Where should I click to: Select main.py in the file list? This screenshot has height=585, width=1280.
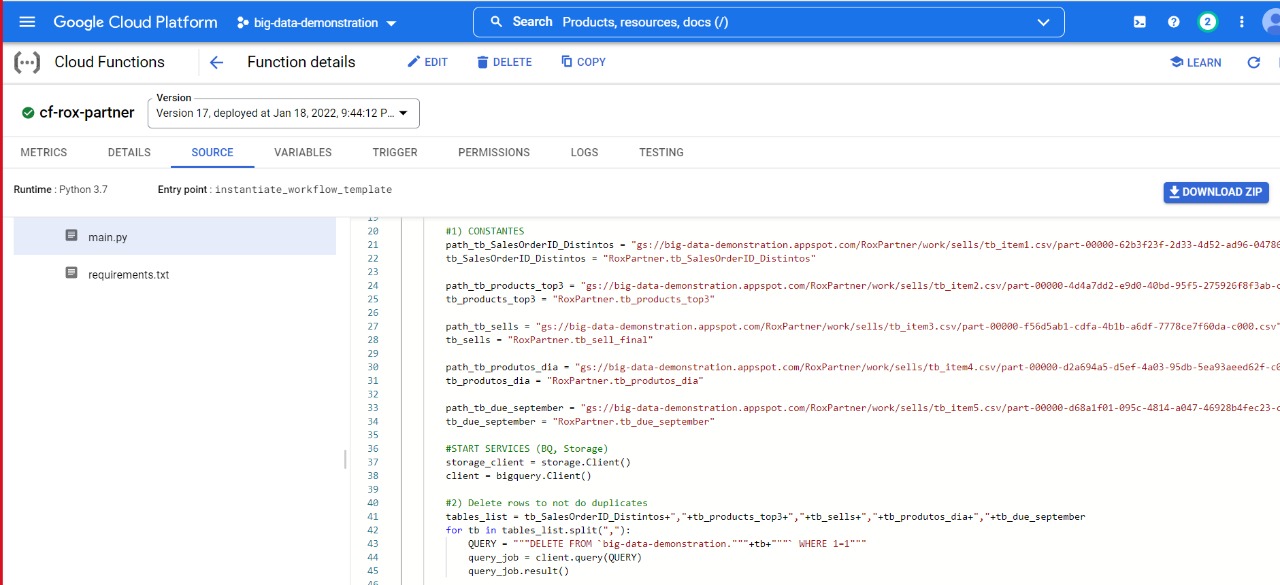175,237
